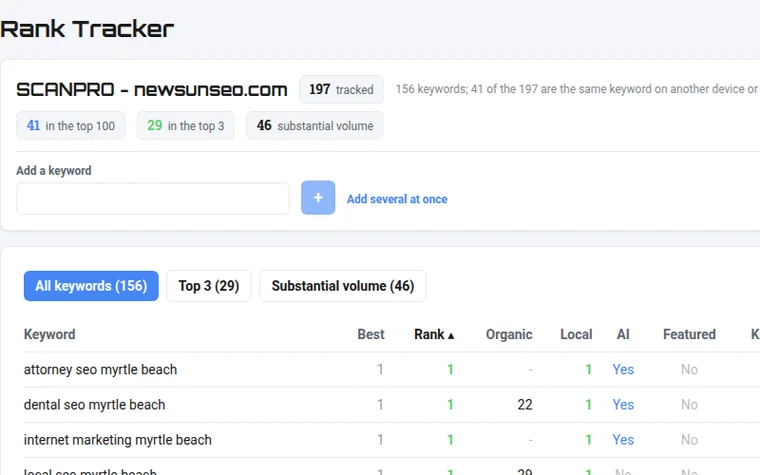Click Best value 1 in dental seo row
The width and height of the screenshot is (760, 475).
click(x=380, y=405)
